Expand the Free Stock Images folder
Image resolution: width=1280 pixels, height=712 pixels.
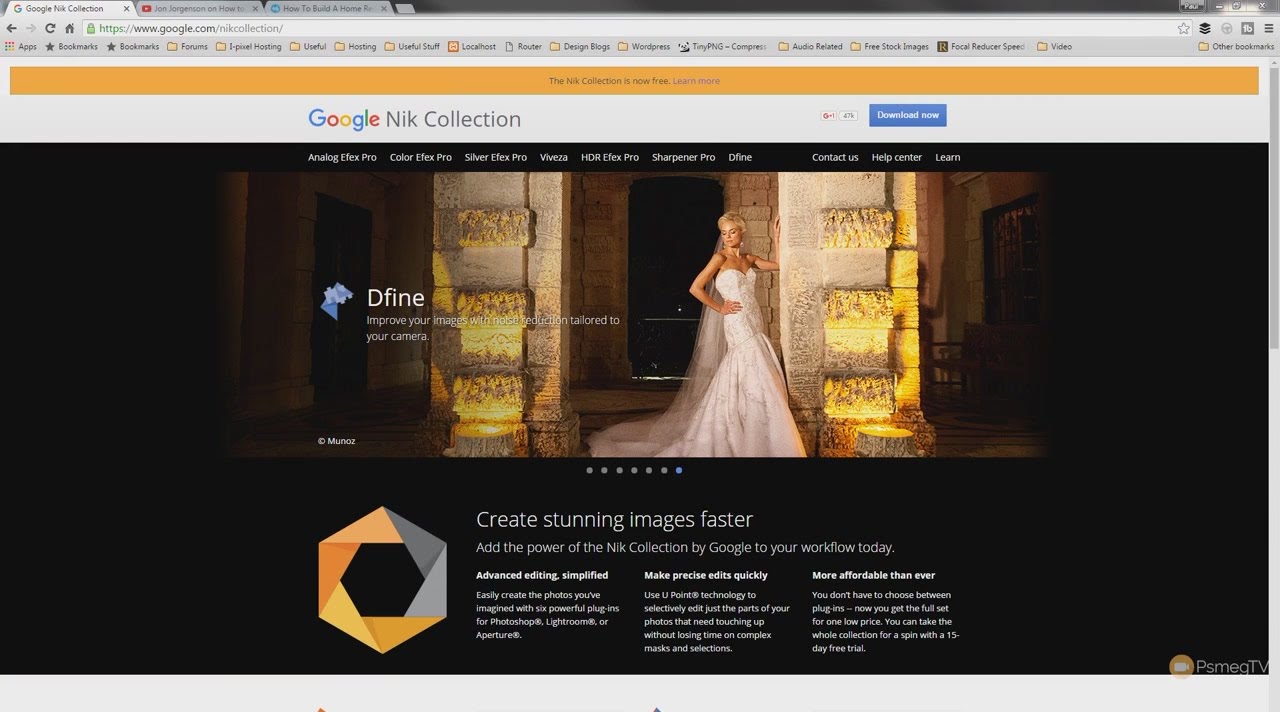pyautogui.click(x=889, y=46)
